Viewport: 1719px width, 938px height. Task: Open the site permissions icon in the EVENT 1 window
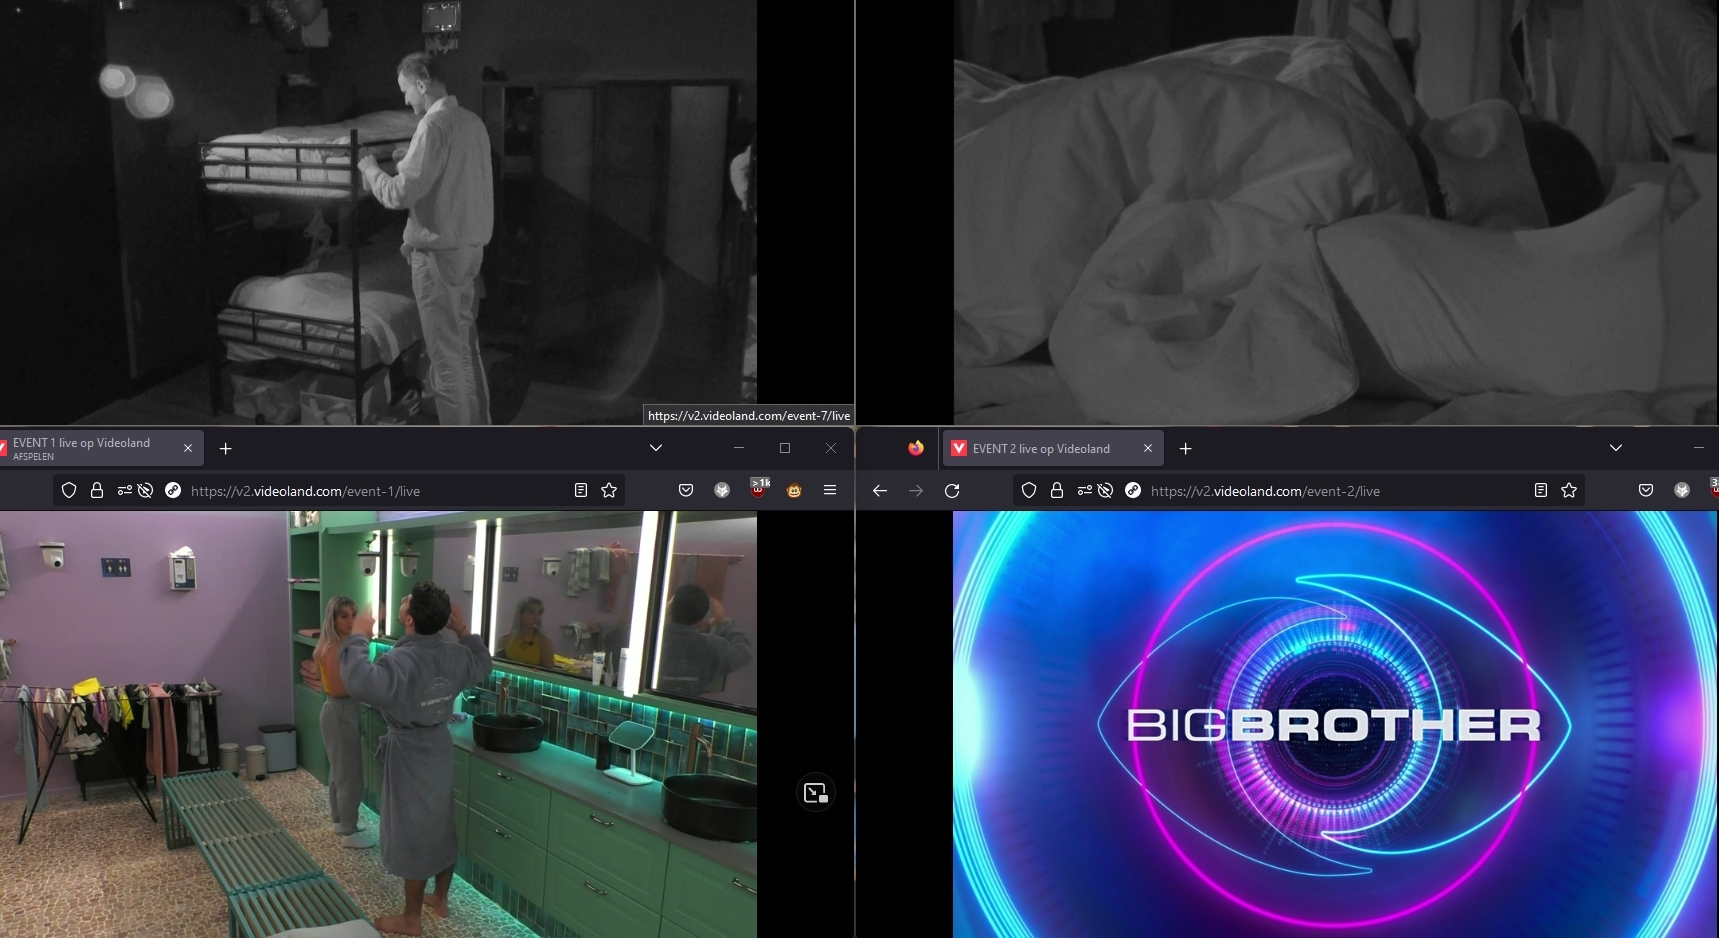point(124,490)
